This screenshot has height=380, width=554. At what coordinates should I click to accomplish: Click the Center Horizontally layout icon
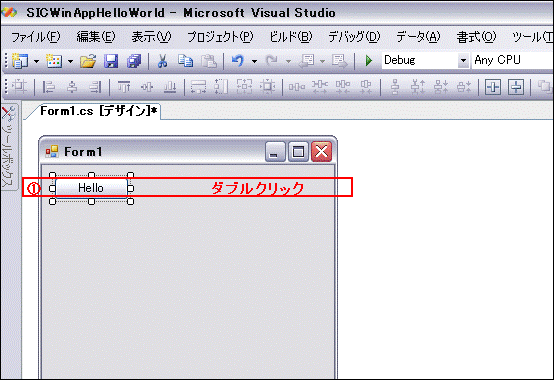pos(493,87)
